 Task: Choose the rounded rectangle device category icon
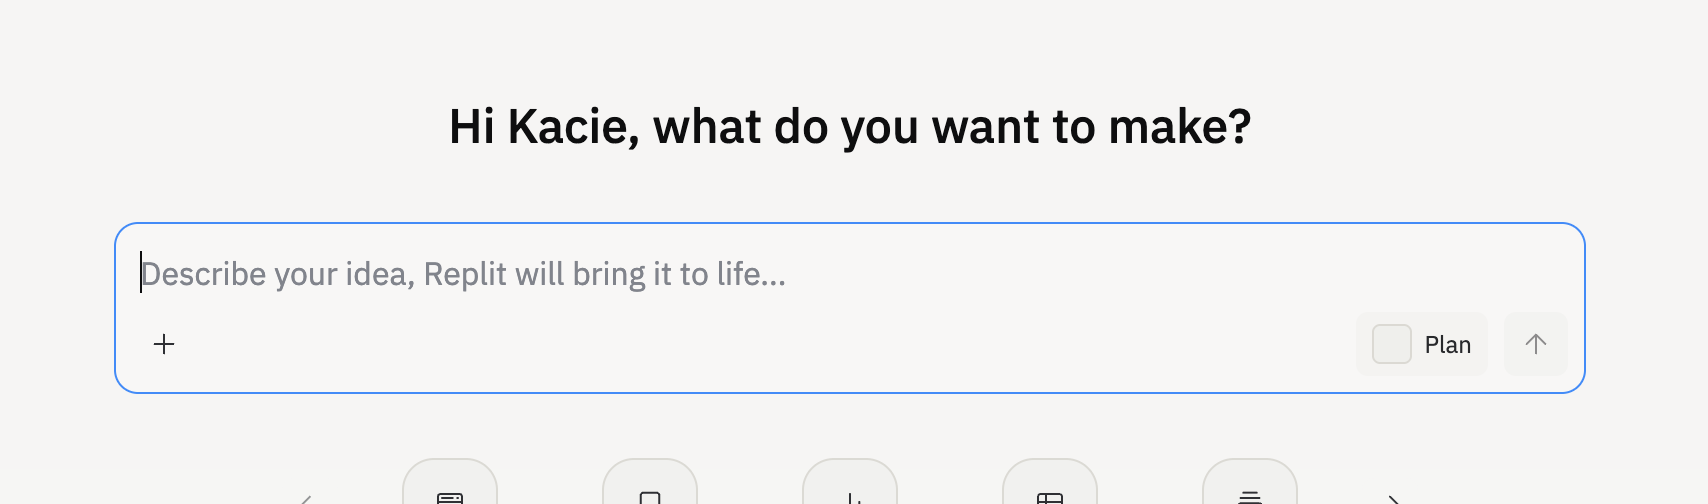(x=650, y=494)
